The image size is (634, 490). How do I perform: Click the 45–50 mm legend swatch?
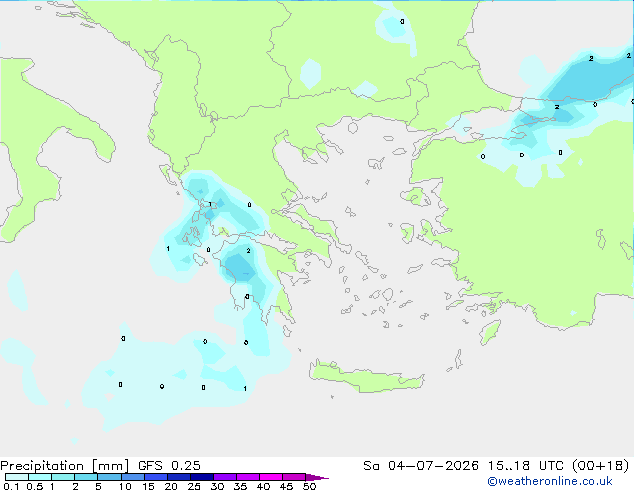(x=294, y=477)
